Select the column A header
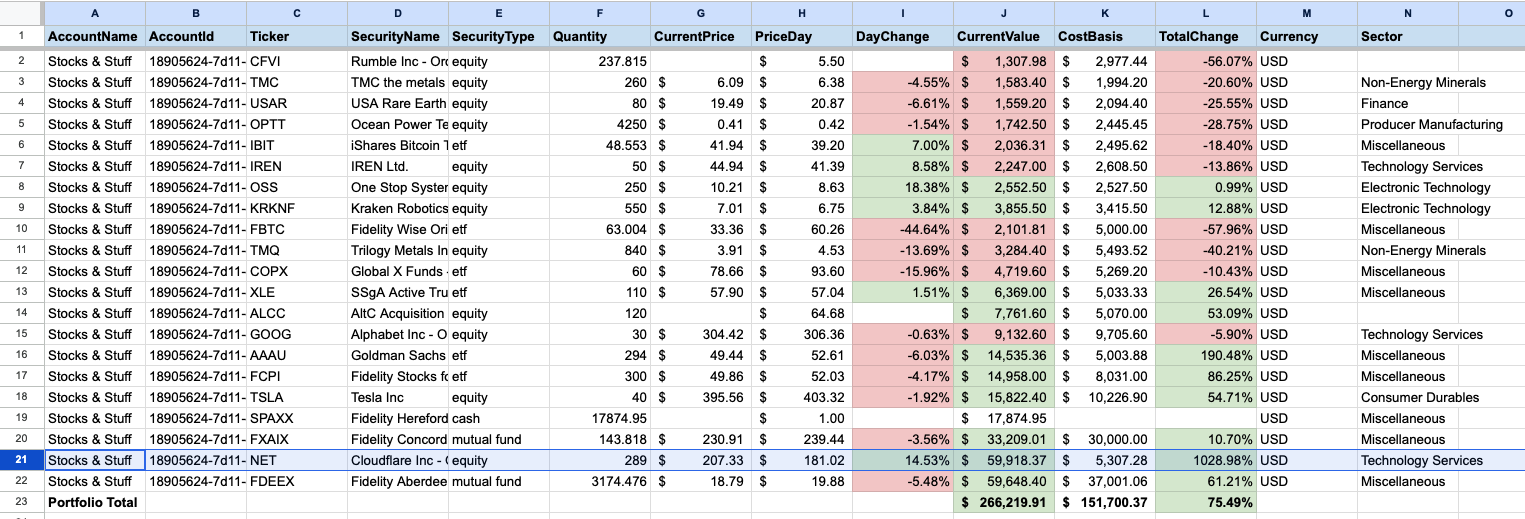The image size is (1525, 519). [95, 13]
